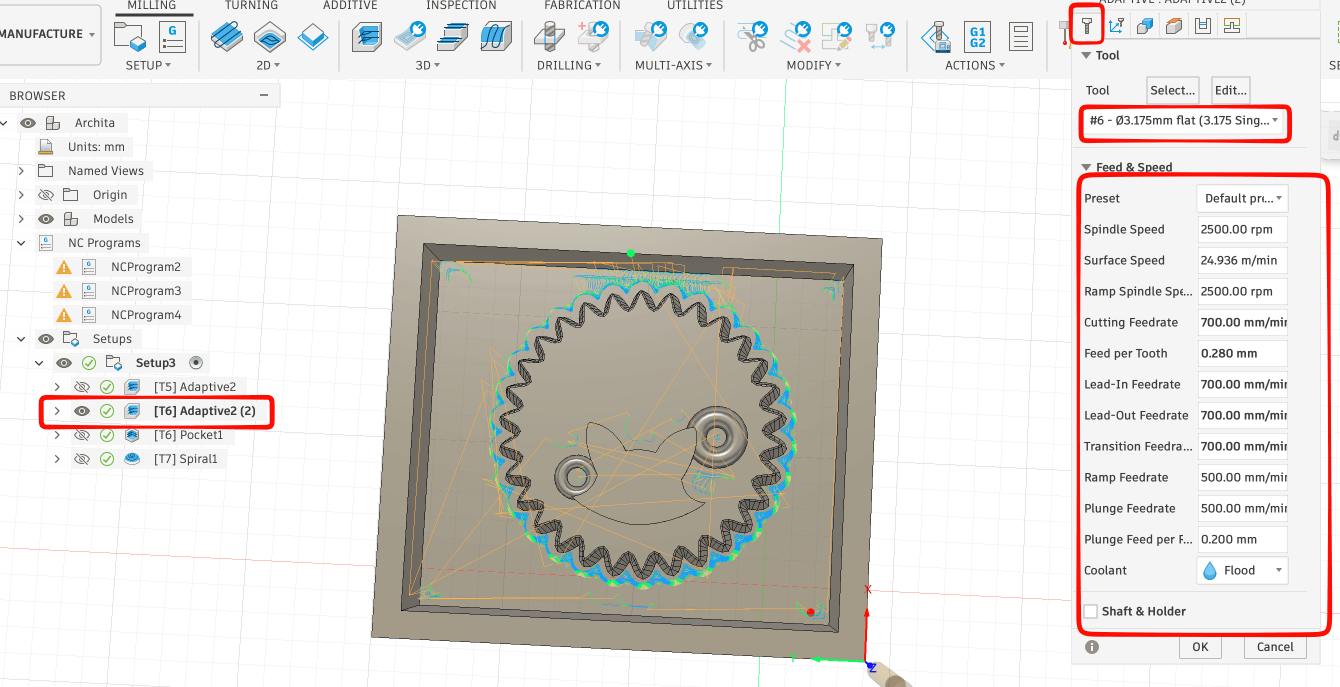1340x687 pixels.
Task: Show the hidden [T6] Pocket1 toolpath
Action: [82, 435]
